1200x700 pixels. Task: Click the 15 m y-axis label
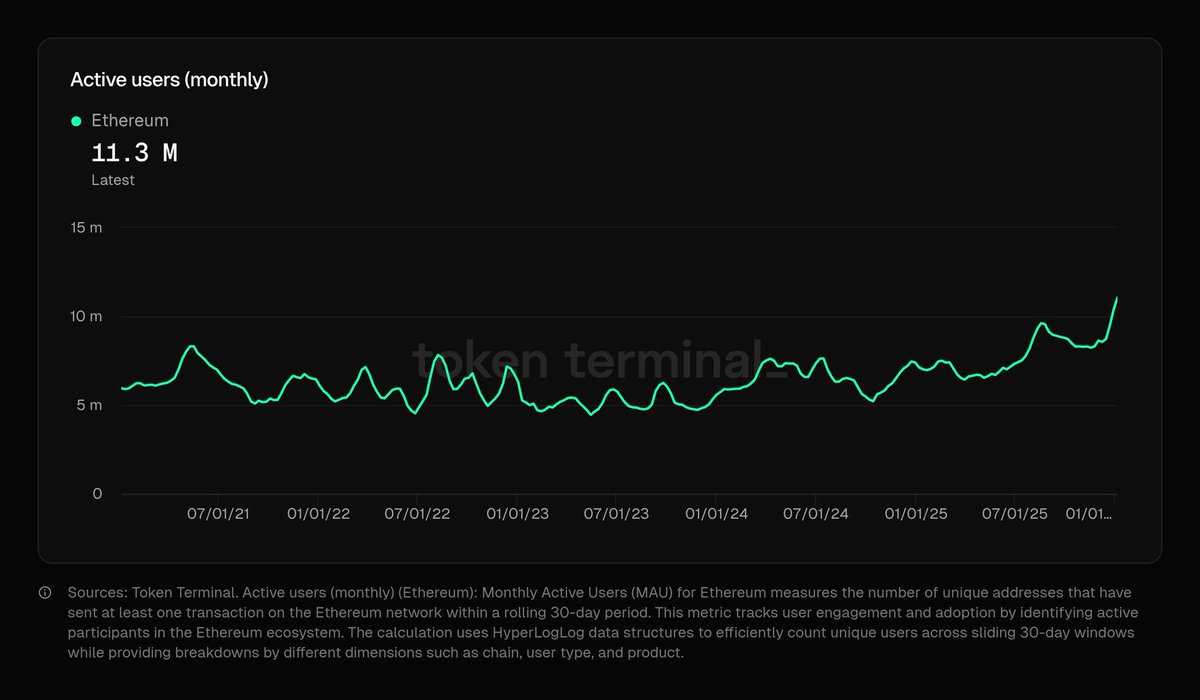85,228
